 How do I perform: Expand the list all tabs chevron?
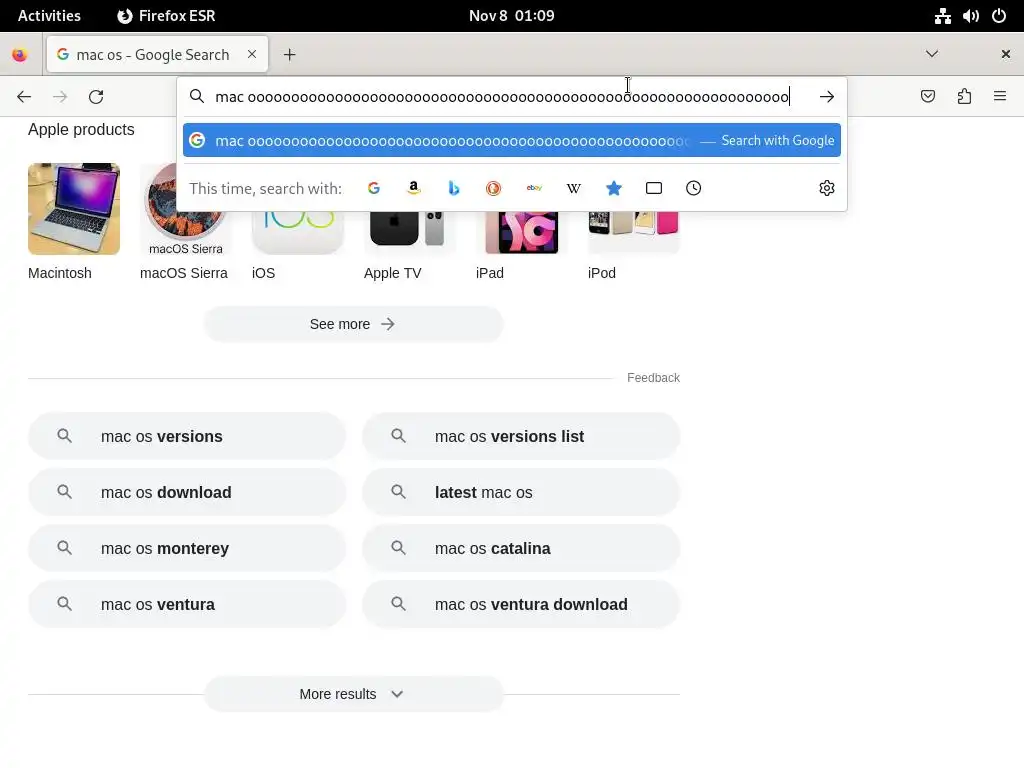932,54
